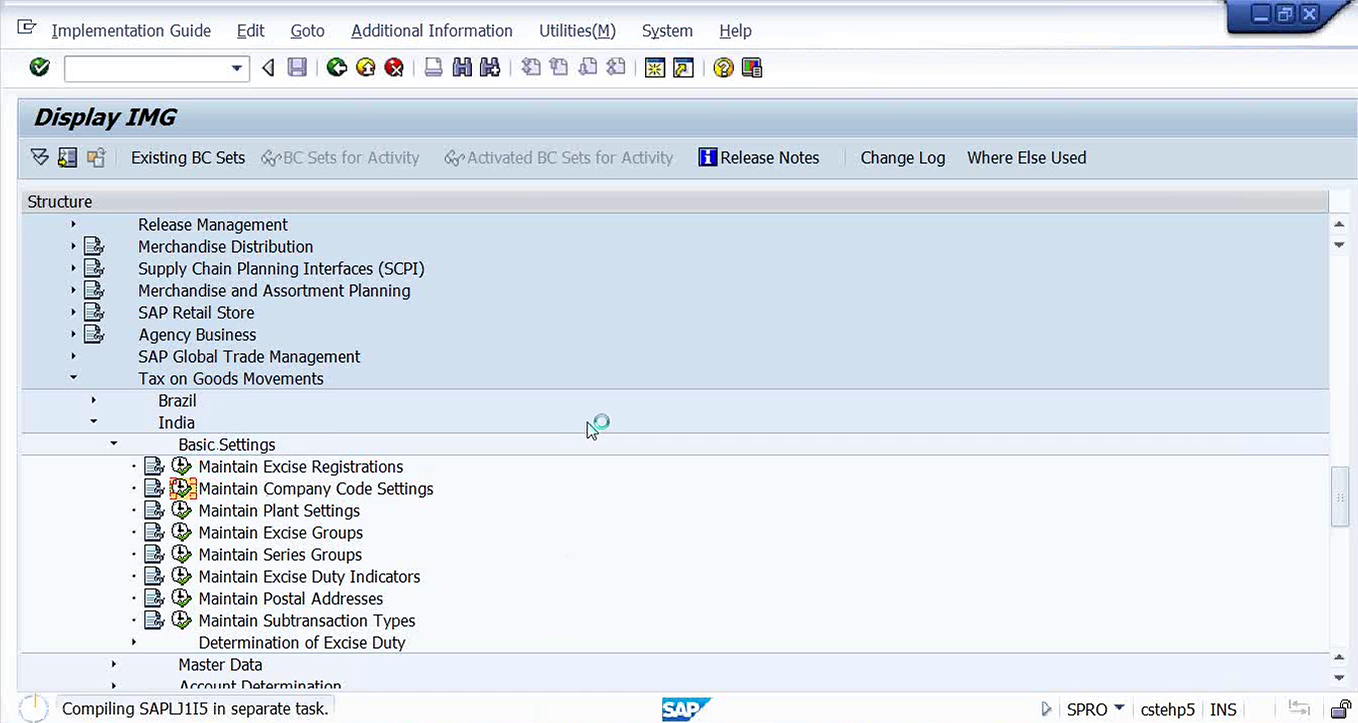Execute activity icon for Maintain Series Groups
This screenshot has width=1358, height=723.
click(x=181, y=554)
